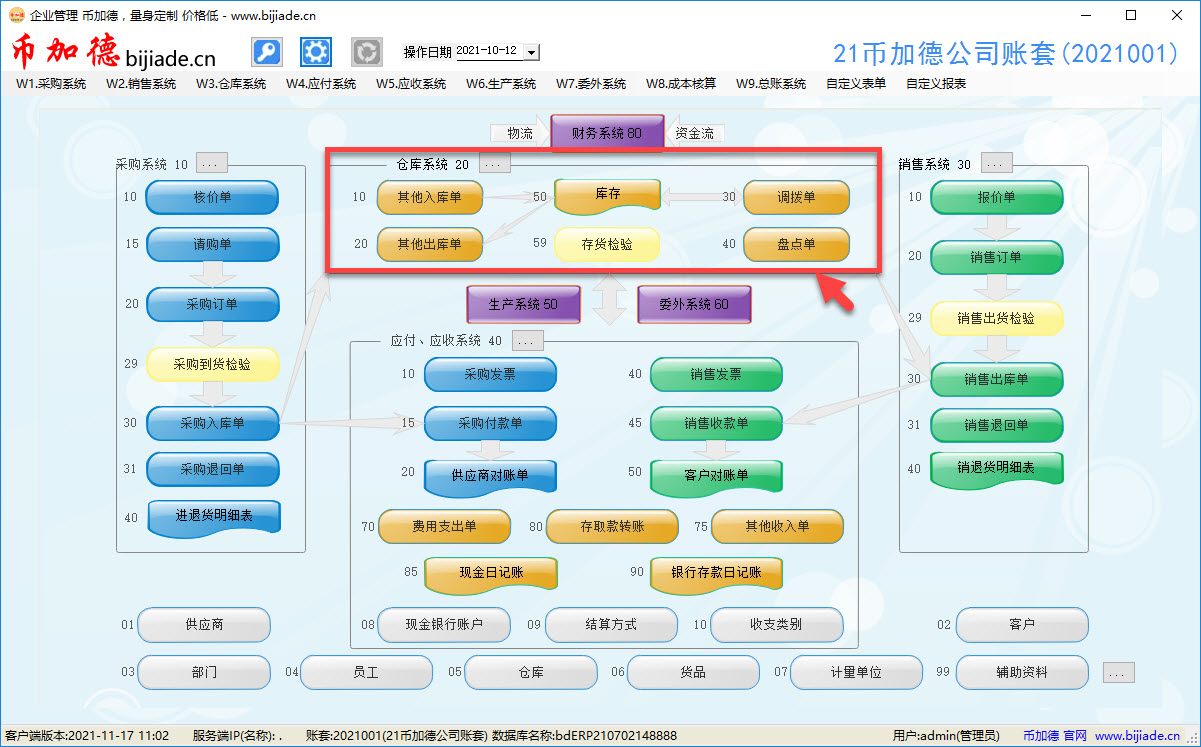Open the 费用支出单 form

(x=444, y=527)
